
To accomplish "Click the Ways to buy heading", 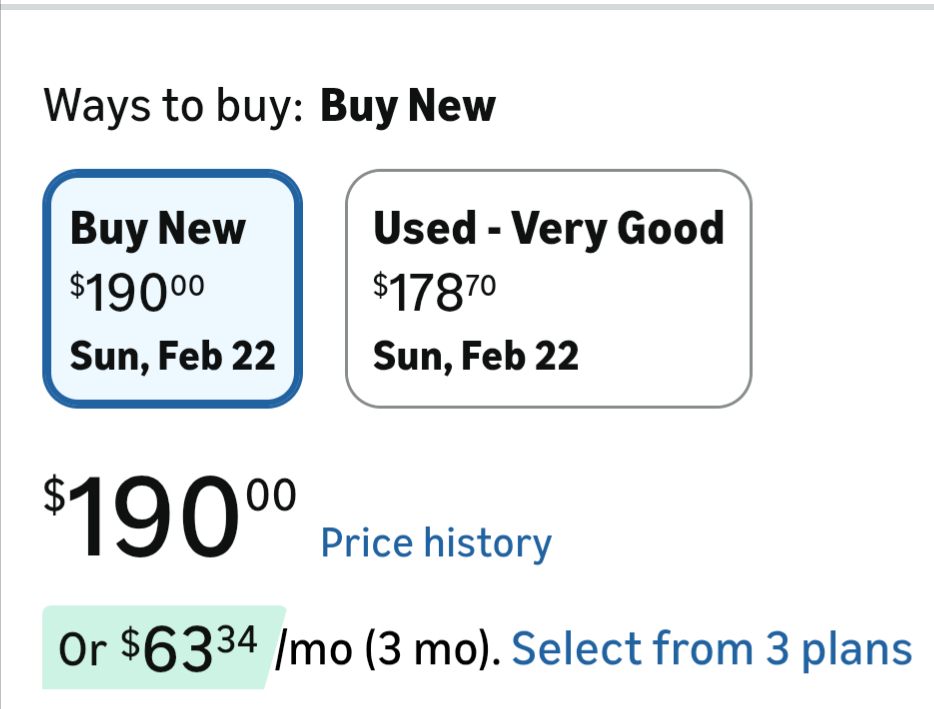I will [173, 105].
